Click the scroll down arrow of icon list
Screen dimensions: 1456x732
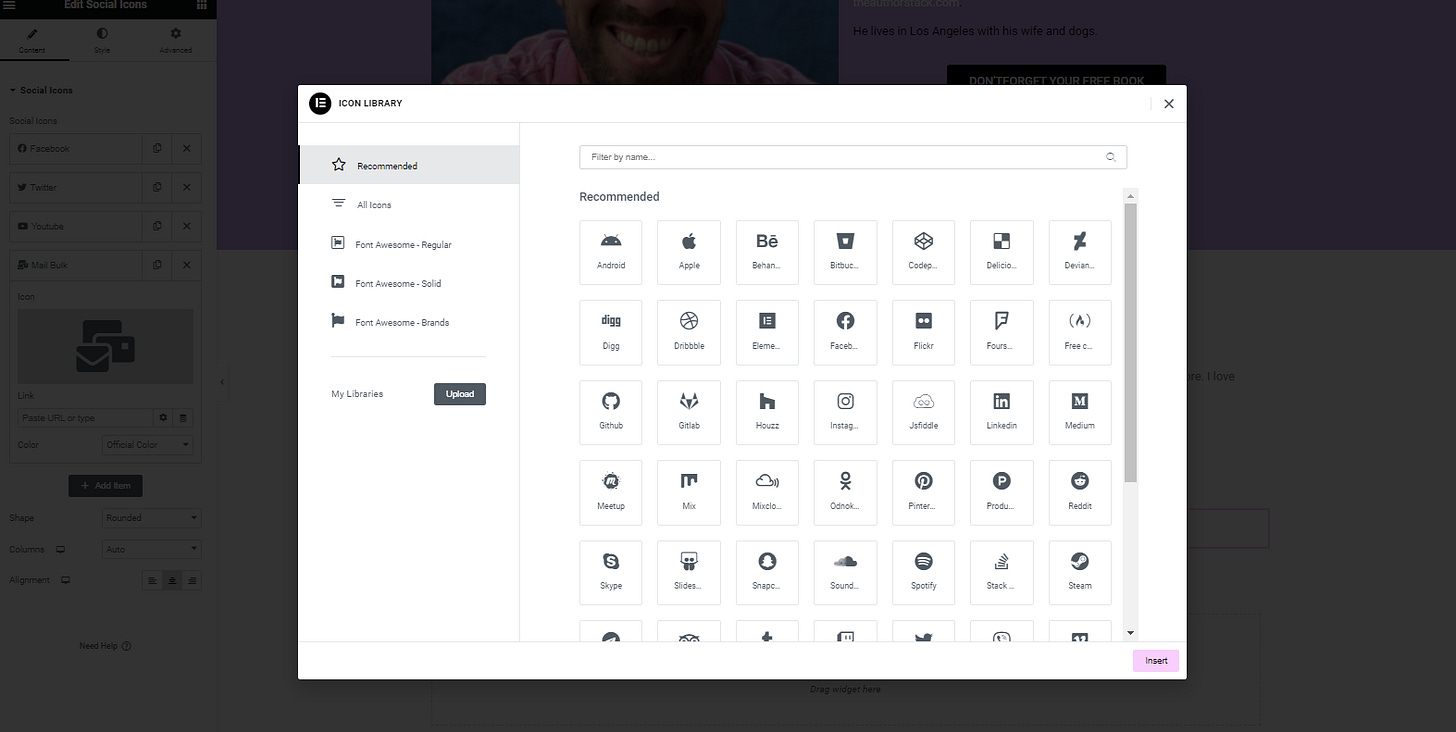(1131, 633)
